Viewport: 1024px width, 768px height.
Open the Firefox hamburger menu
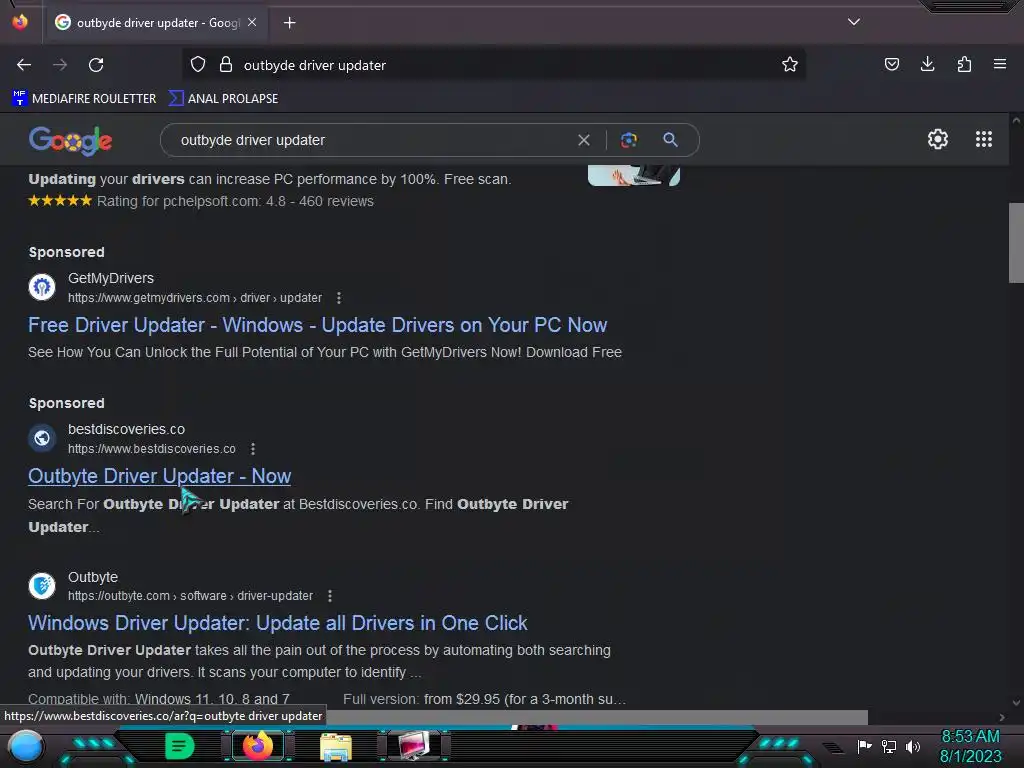999,64
